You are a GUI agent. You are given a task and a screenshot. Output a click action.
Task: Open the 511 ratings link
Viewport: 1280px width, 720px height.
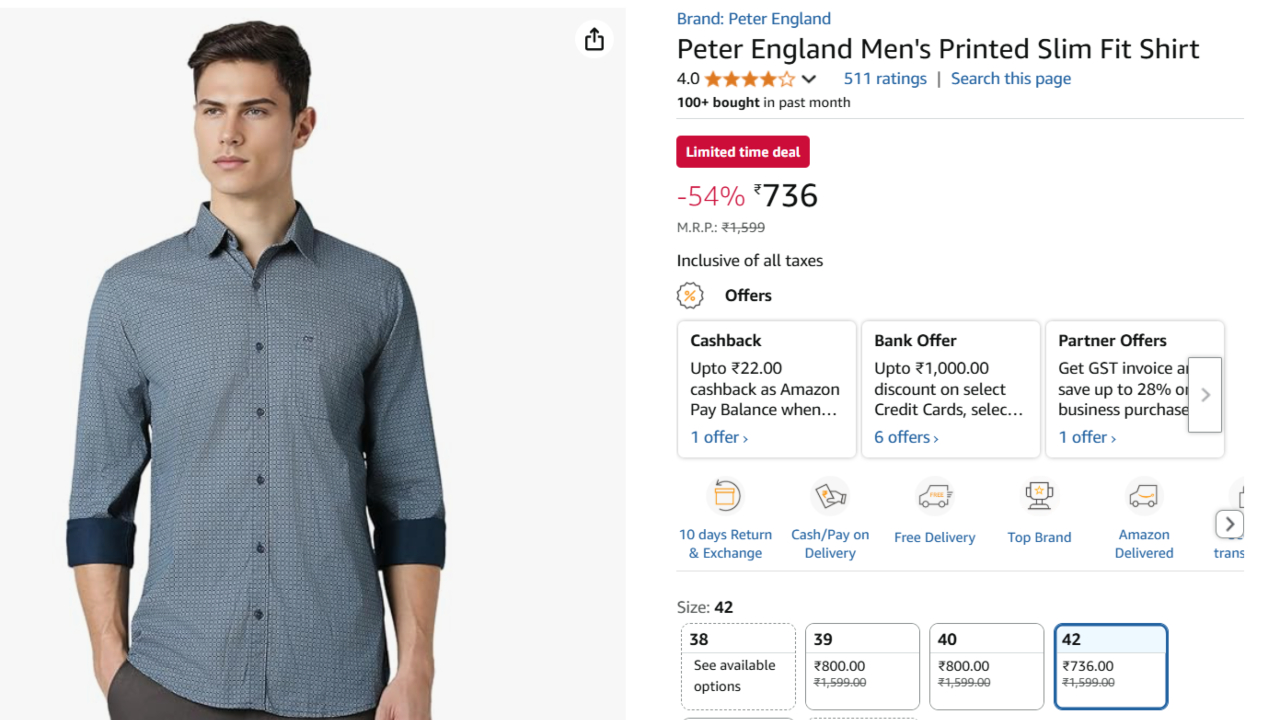(885, 79)
